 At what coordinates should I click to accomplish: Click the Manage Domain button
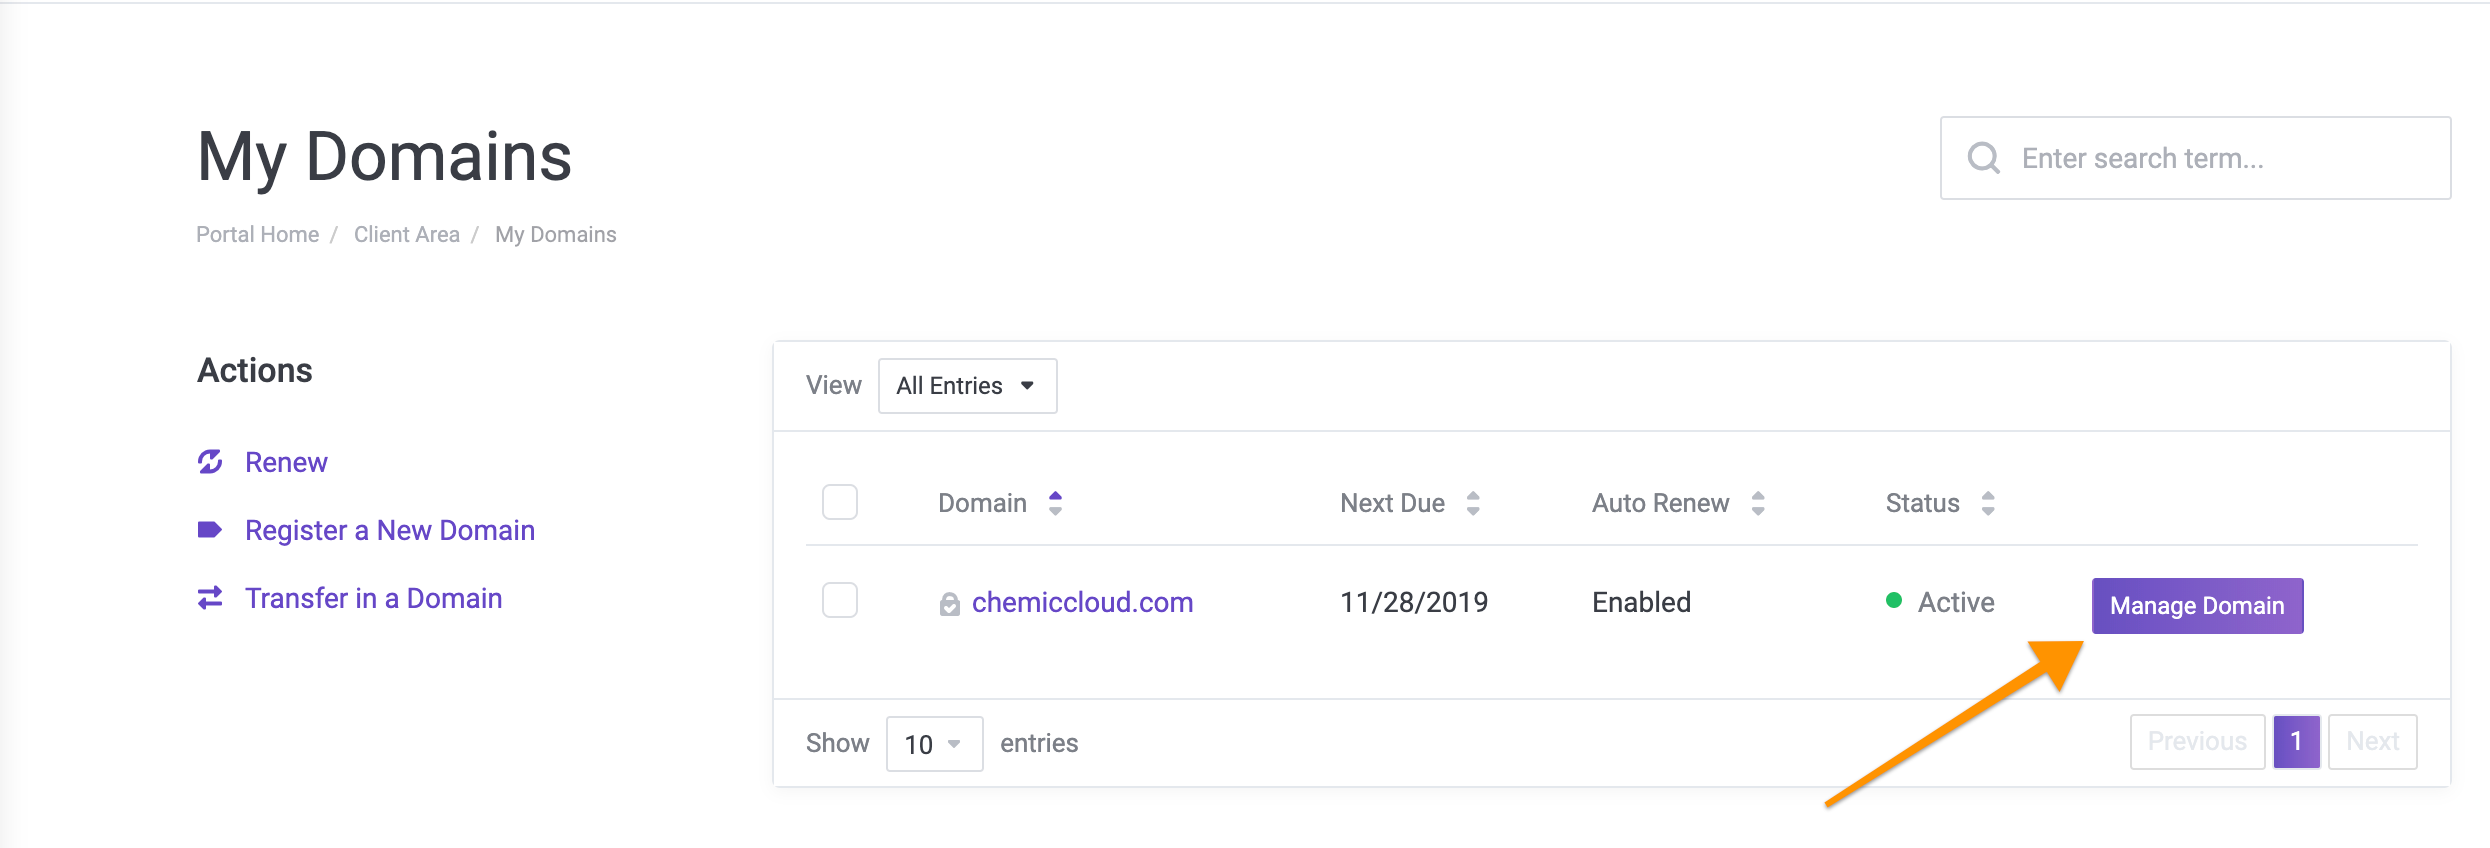[x=2197, y=605]
